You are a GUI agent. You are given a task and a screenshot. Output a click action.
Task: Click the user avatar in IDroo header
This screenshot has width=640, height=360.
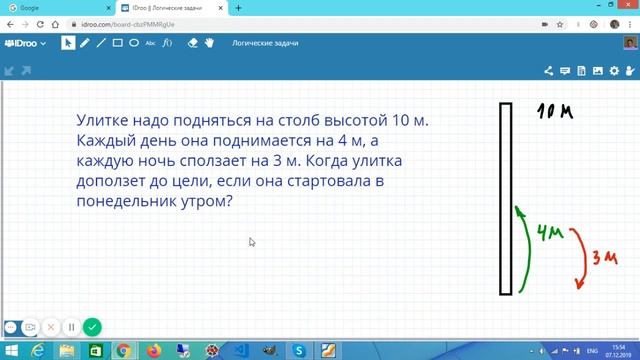[631, 43]
